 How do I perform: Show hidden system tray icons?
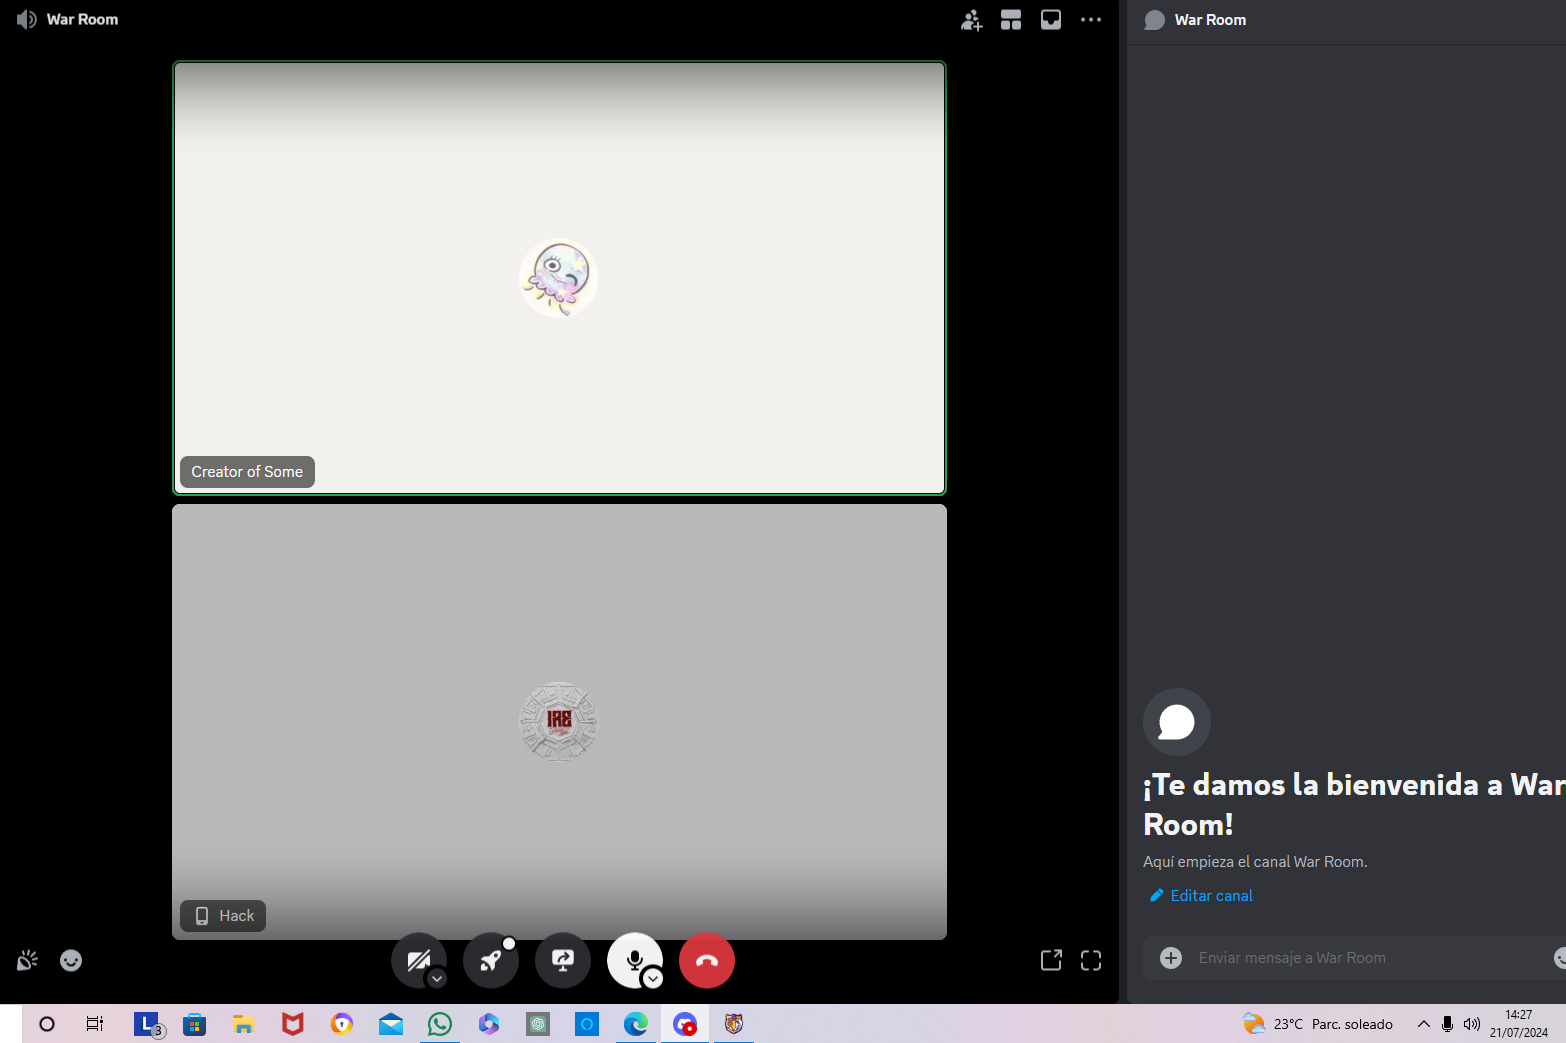(1423, 1024)
